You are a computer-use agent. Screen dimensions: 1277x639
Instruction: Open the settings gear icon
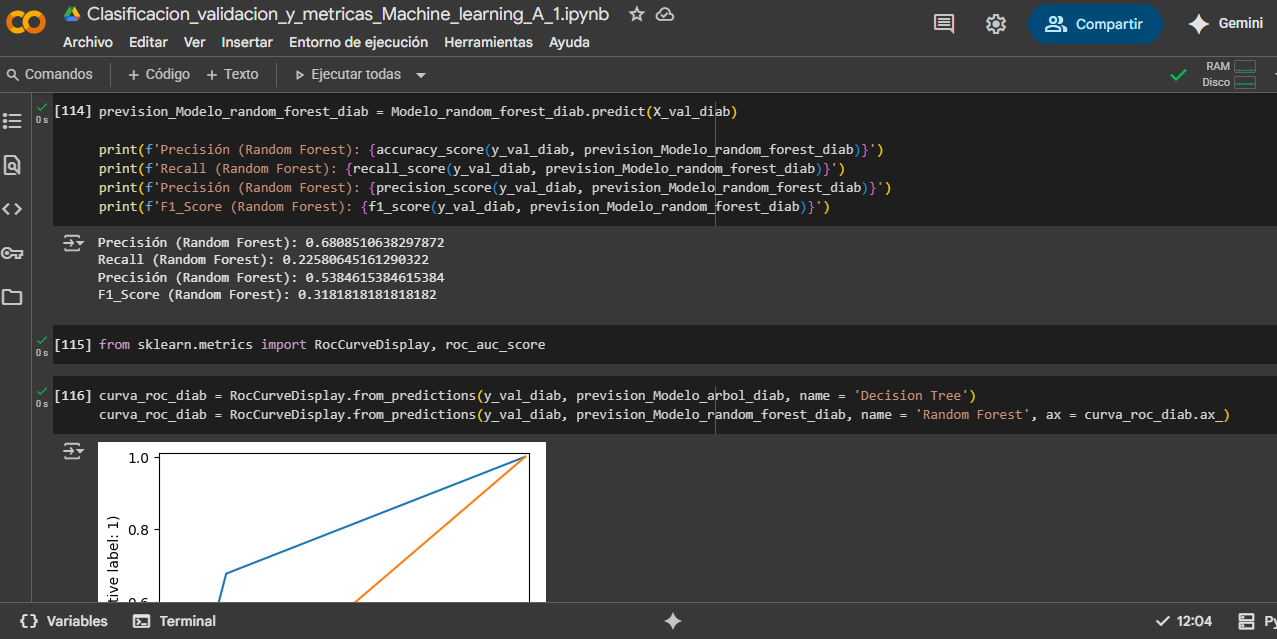[x=995, y=24]
